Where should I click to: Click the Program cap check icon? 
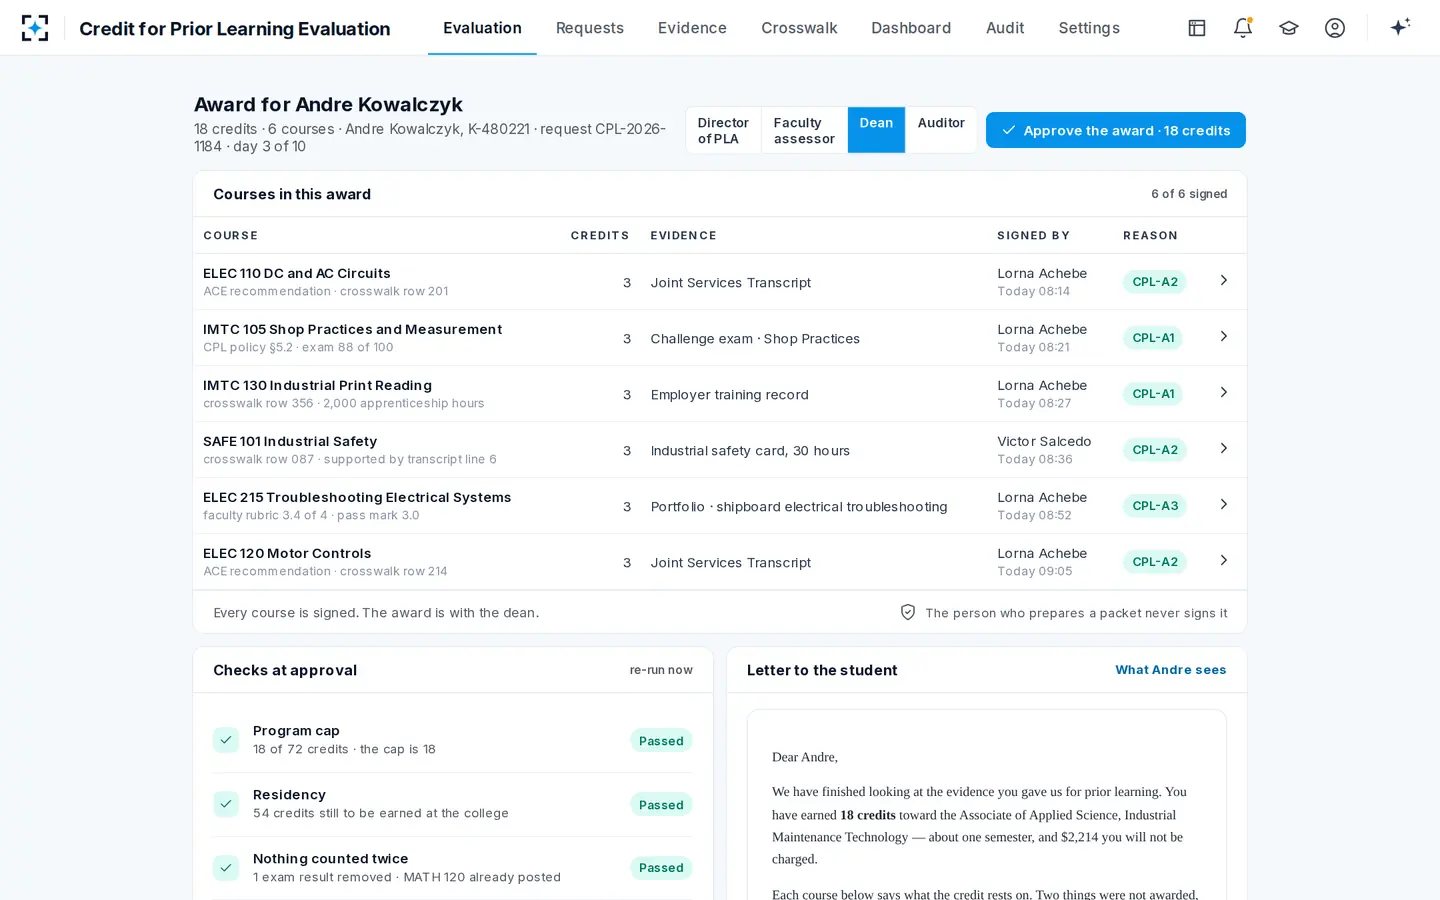[x=226, y=740]
